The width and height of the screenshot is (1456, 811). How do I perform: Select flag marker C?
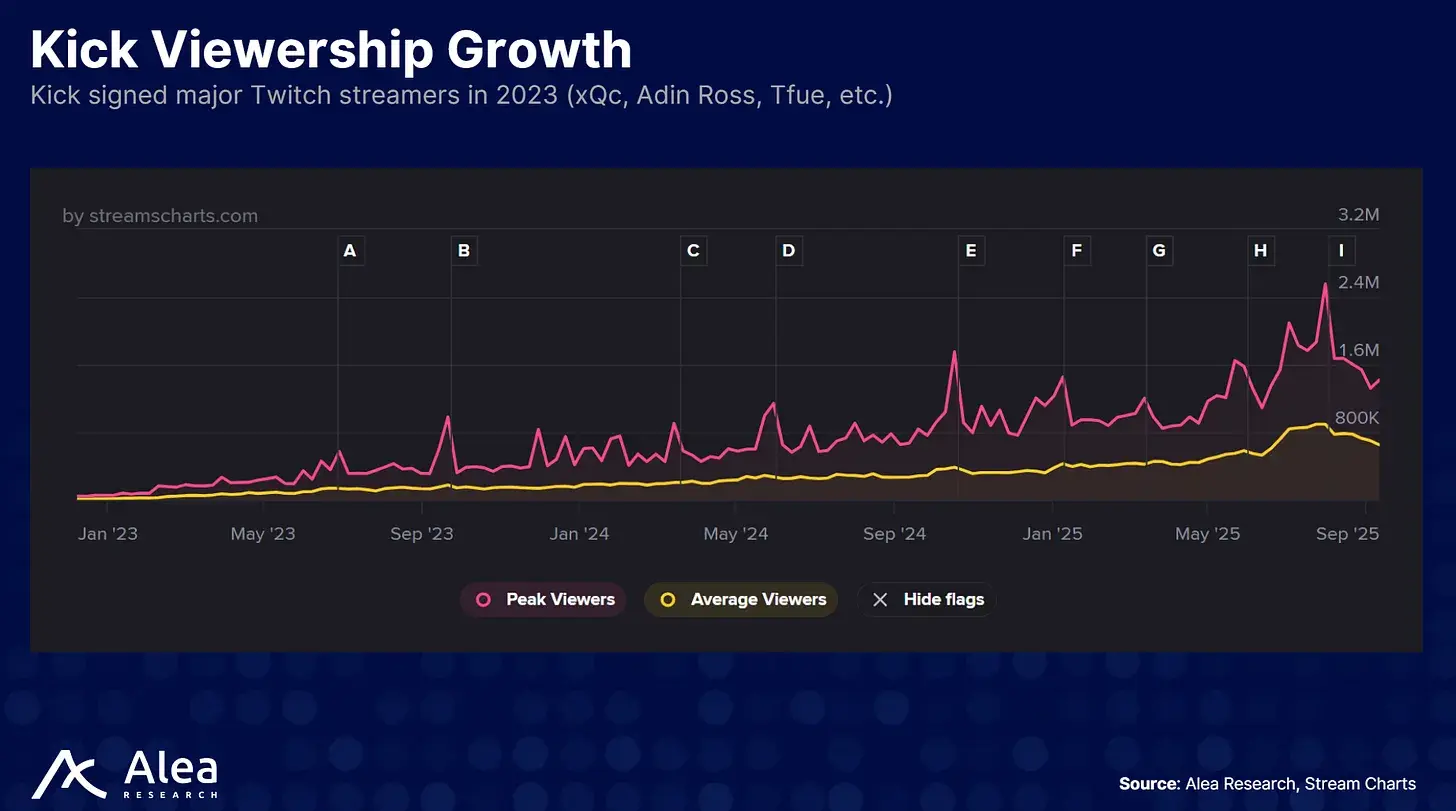[693, 251]
